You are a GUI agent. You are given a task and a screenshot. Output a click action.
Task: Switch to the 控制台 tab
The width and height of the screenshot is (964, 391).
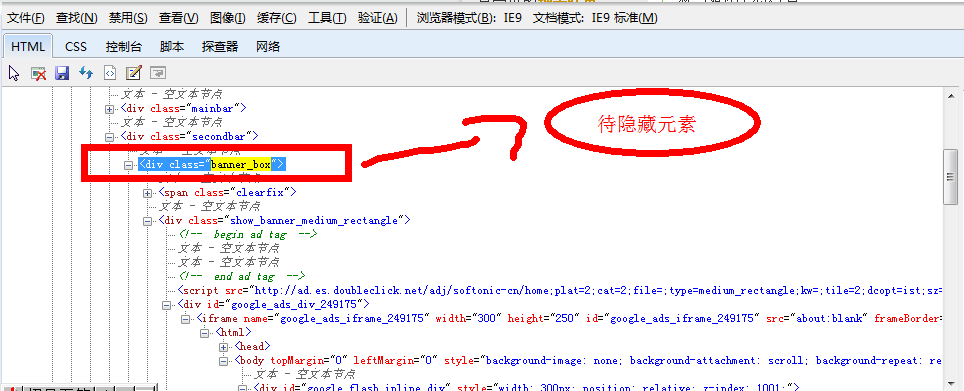coord(124,47)
